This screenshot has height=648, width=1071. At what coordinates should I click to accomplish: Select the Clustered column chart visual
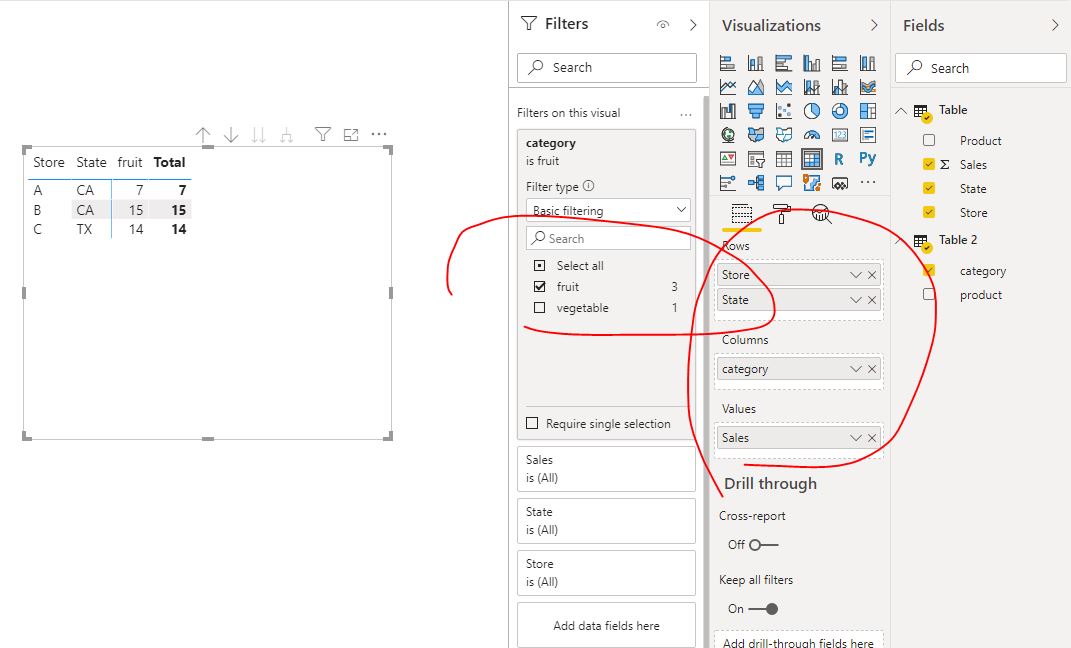[811, 64]
